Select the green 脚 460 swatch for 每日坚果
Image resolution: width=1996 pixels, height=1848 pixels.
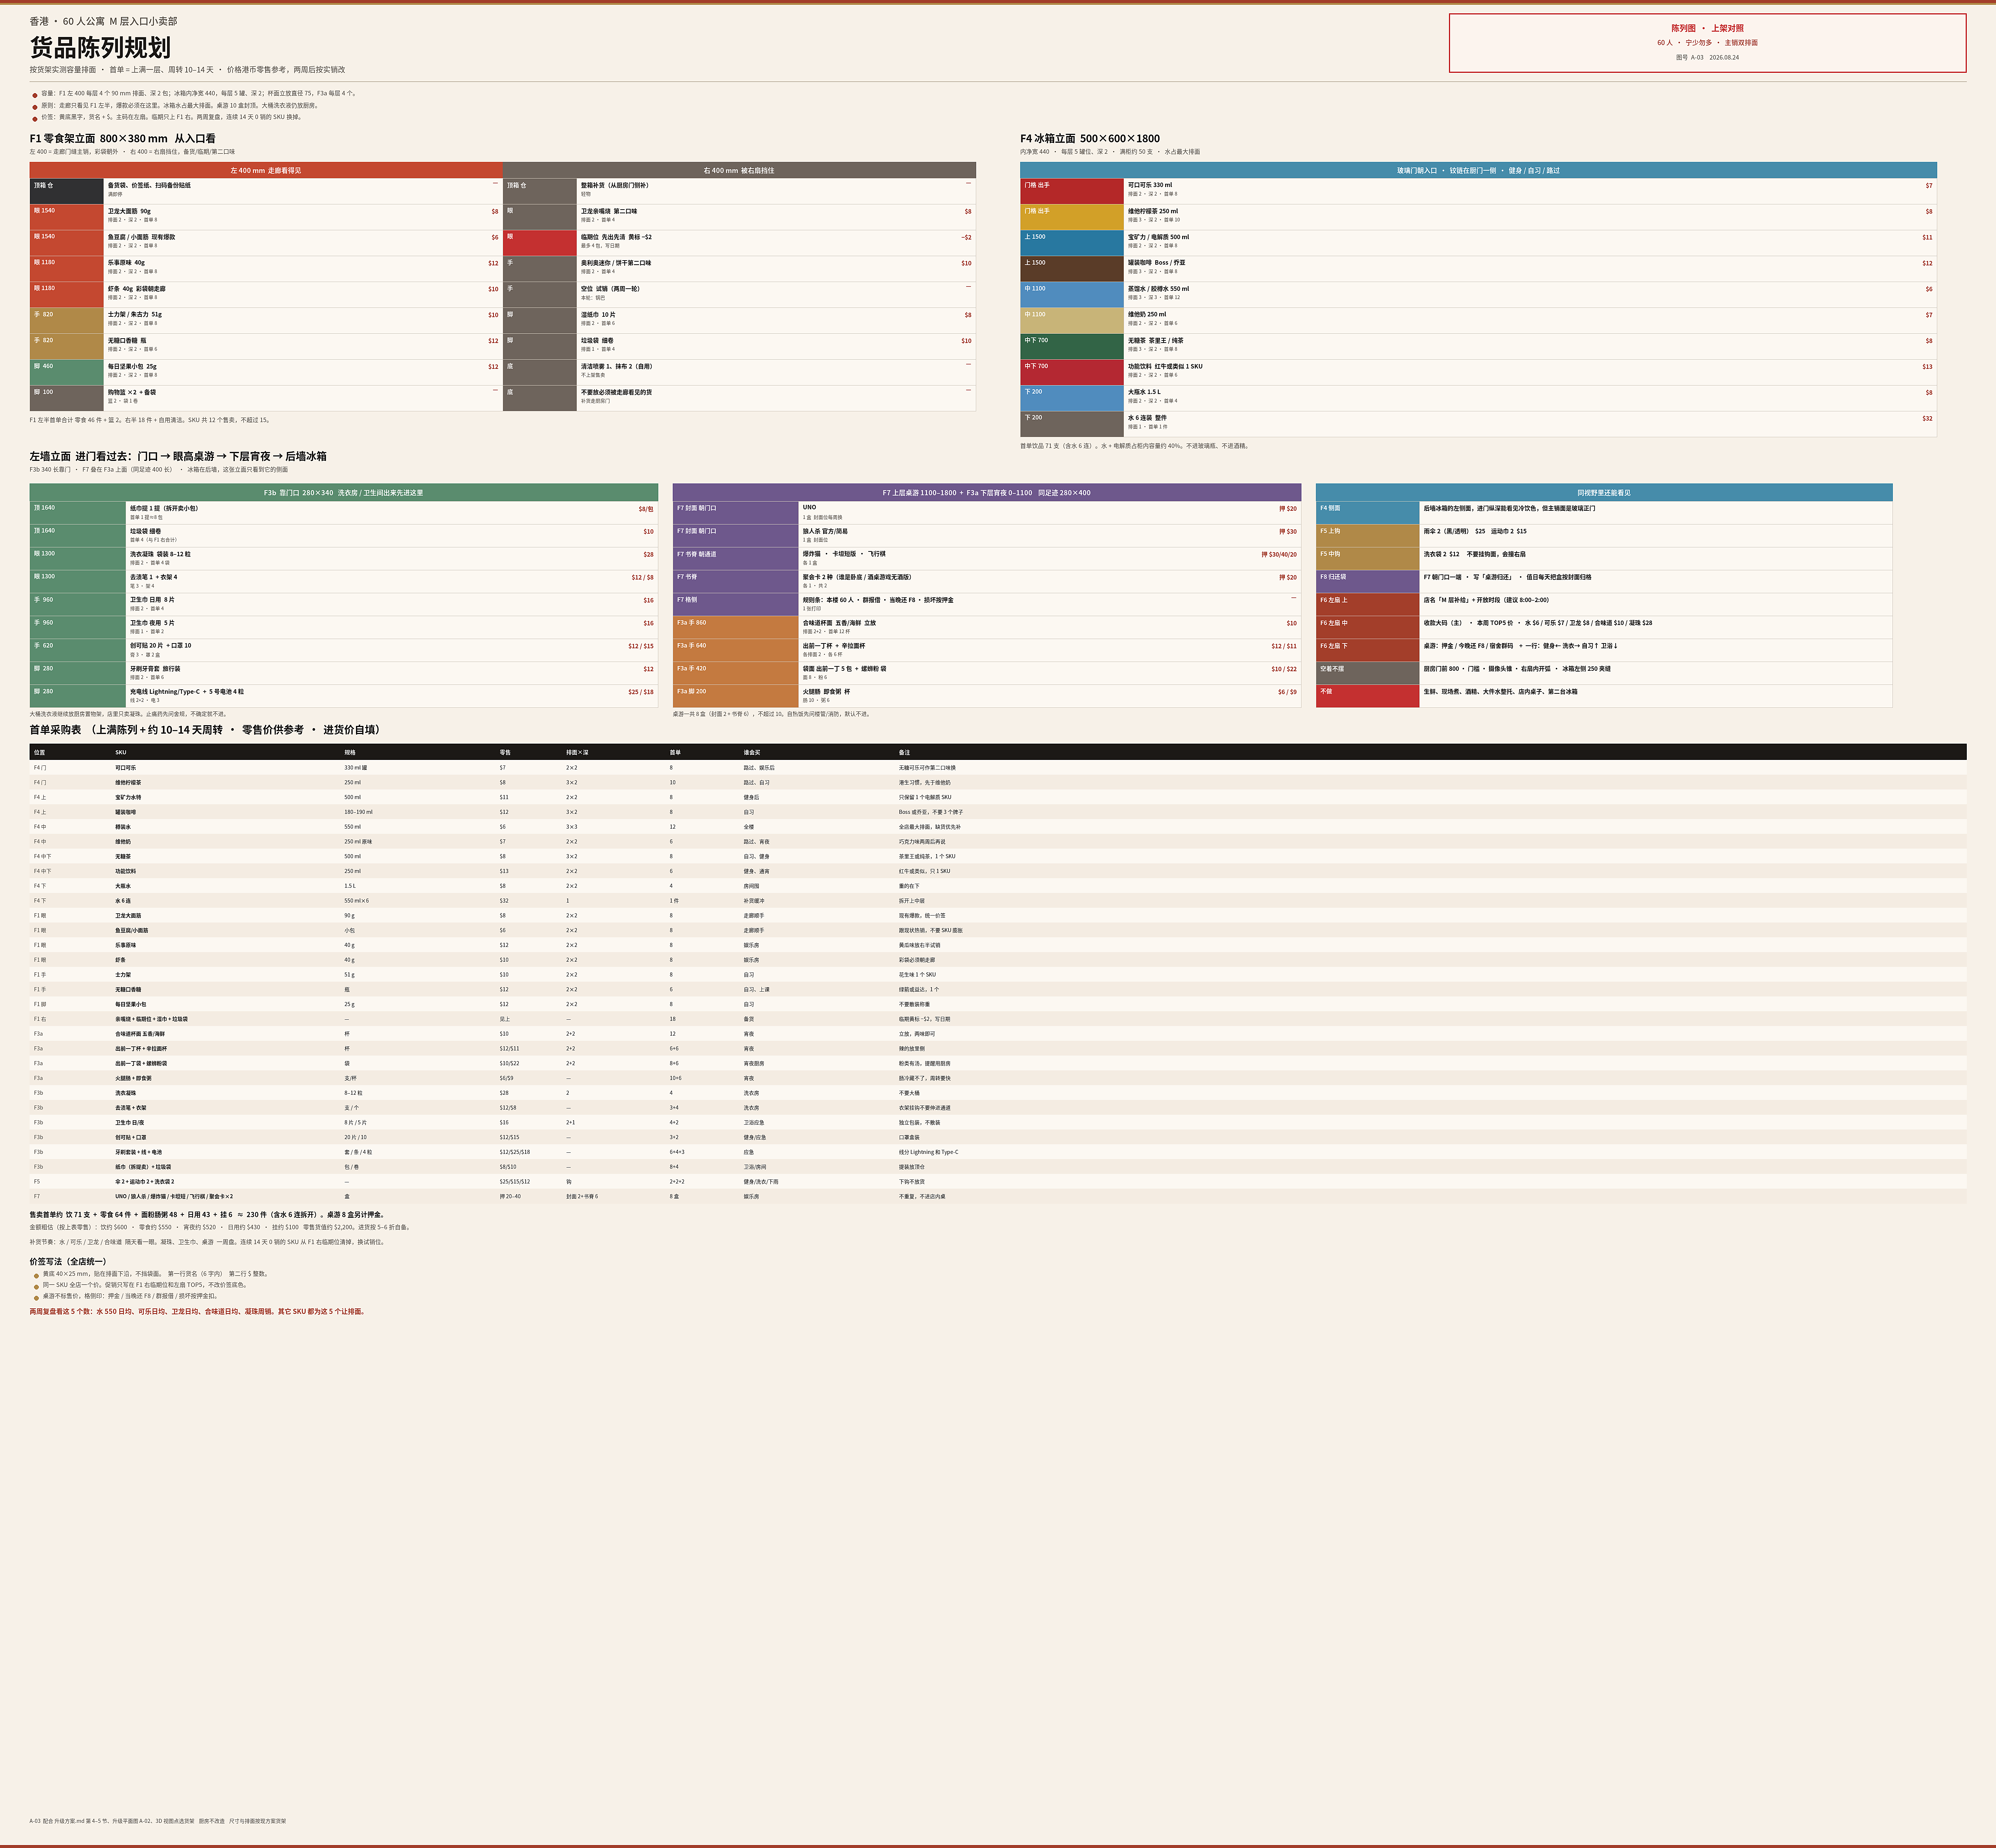coord(67,372)
